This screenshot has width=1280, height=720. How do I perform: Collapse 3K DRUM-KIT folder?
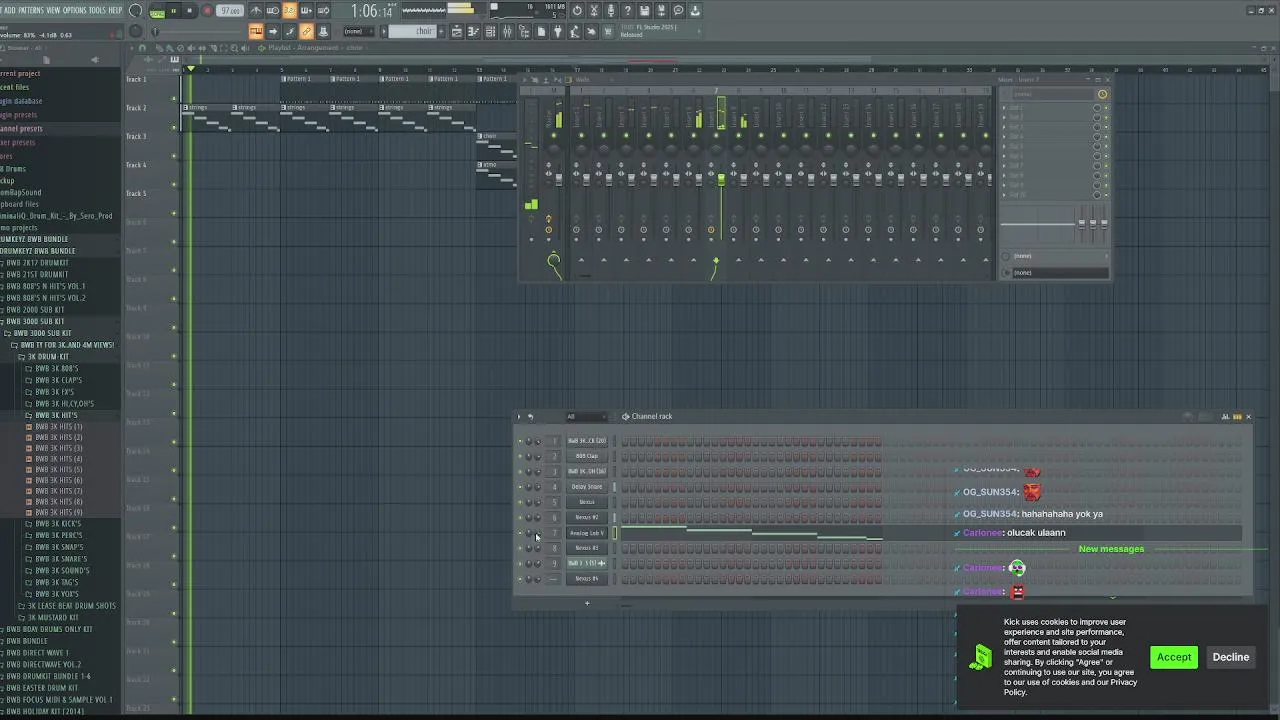point(46,357)
